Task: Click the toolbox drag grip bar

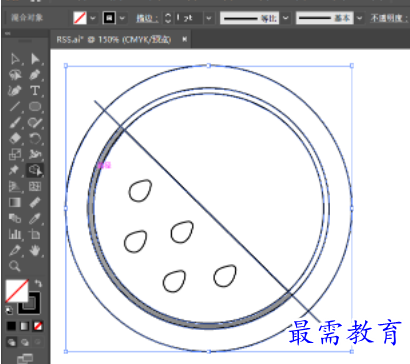Action: coord(25,41)
